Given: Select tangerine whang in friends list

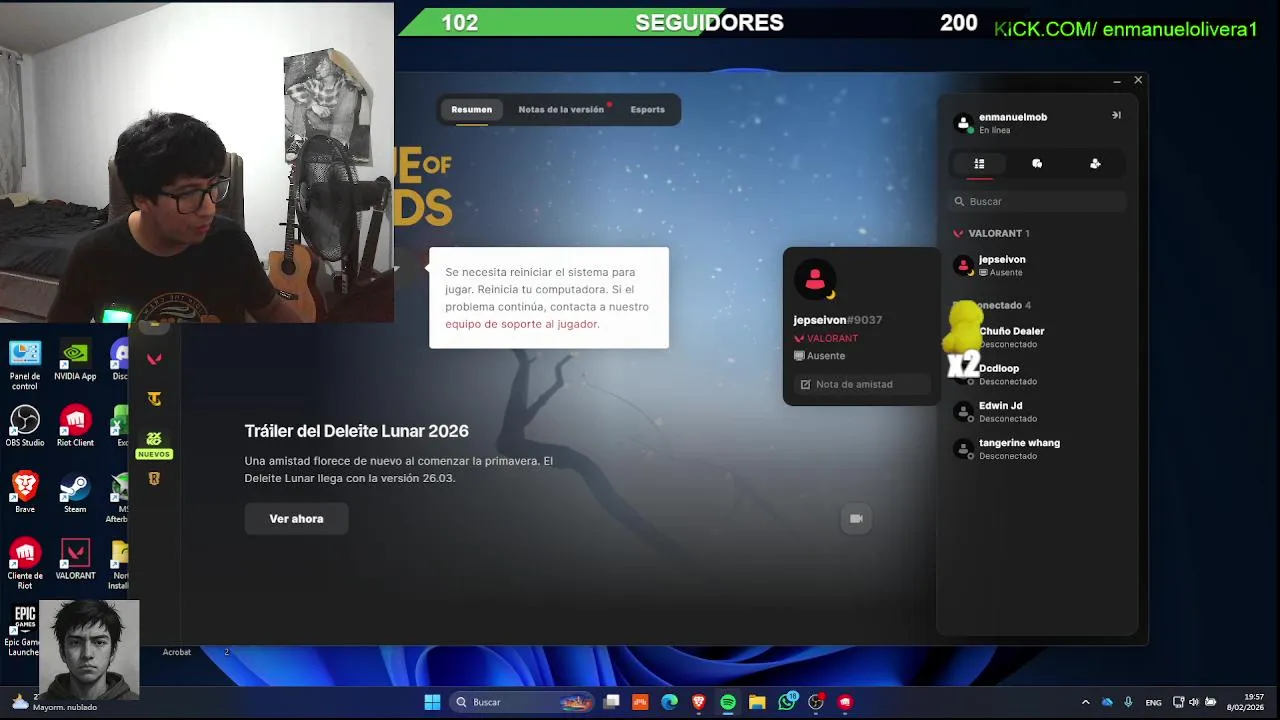Looking at the screenshot, I should click(1037, 448).
